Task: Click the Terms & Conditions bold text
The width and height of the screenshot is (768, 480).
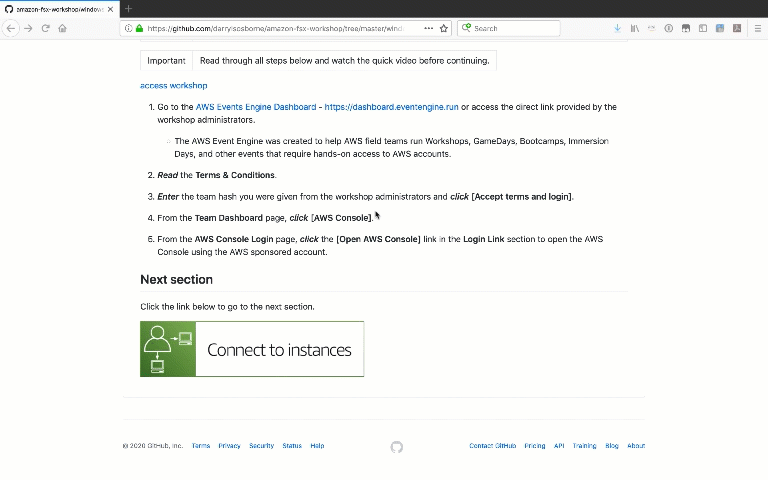Action: point(235,175)
